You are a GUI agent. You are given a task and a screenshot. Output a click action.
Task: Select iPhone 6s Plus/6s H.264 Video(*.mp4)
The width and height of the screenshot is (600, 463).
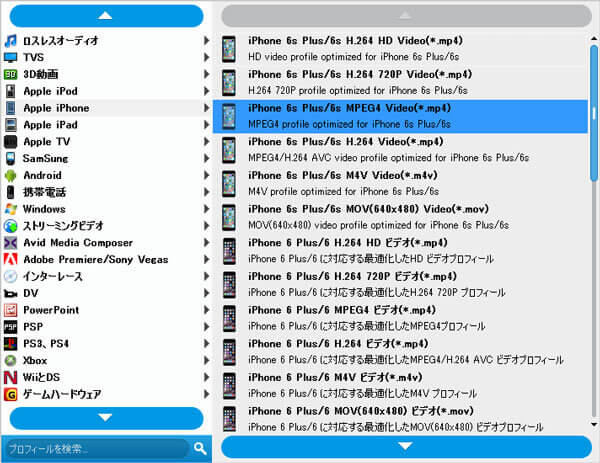(x=400, y=150)
